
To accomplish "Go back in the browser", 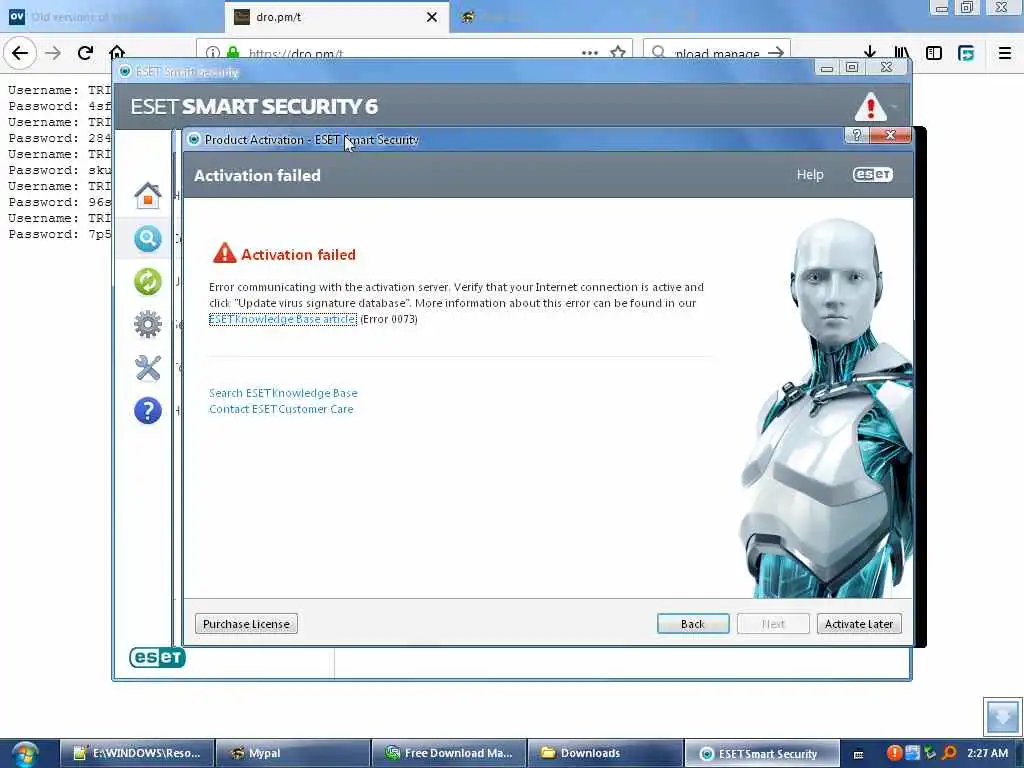I will (20, 53).
